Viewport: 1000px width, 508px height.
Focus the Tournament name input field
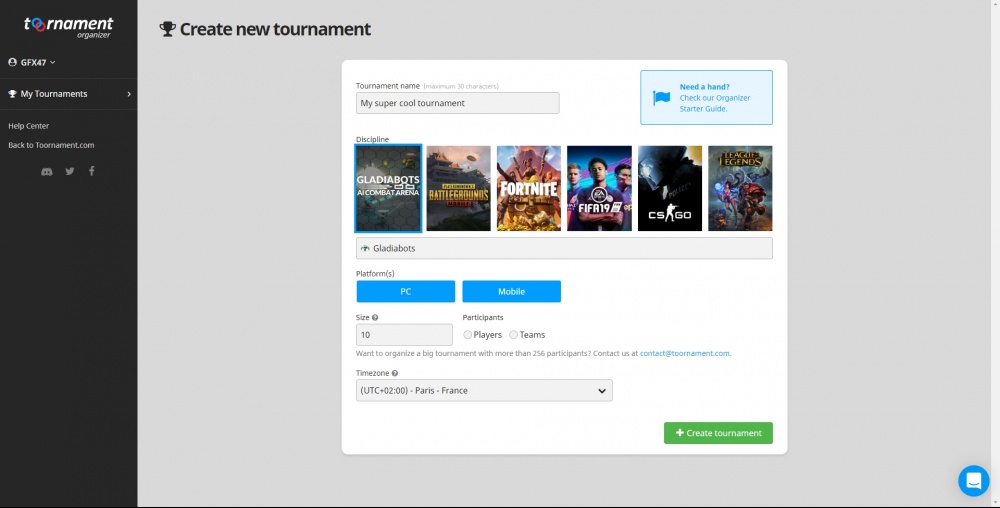tap(457, 103)
